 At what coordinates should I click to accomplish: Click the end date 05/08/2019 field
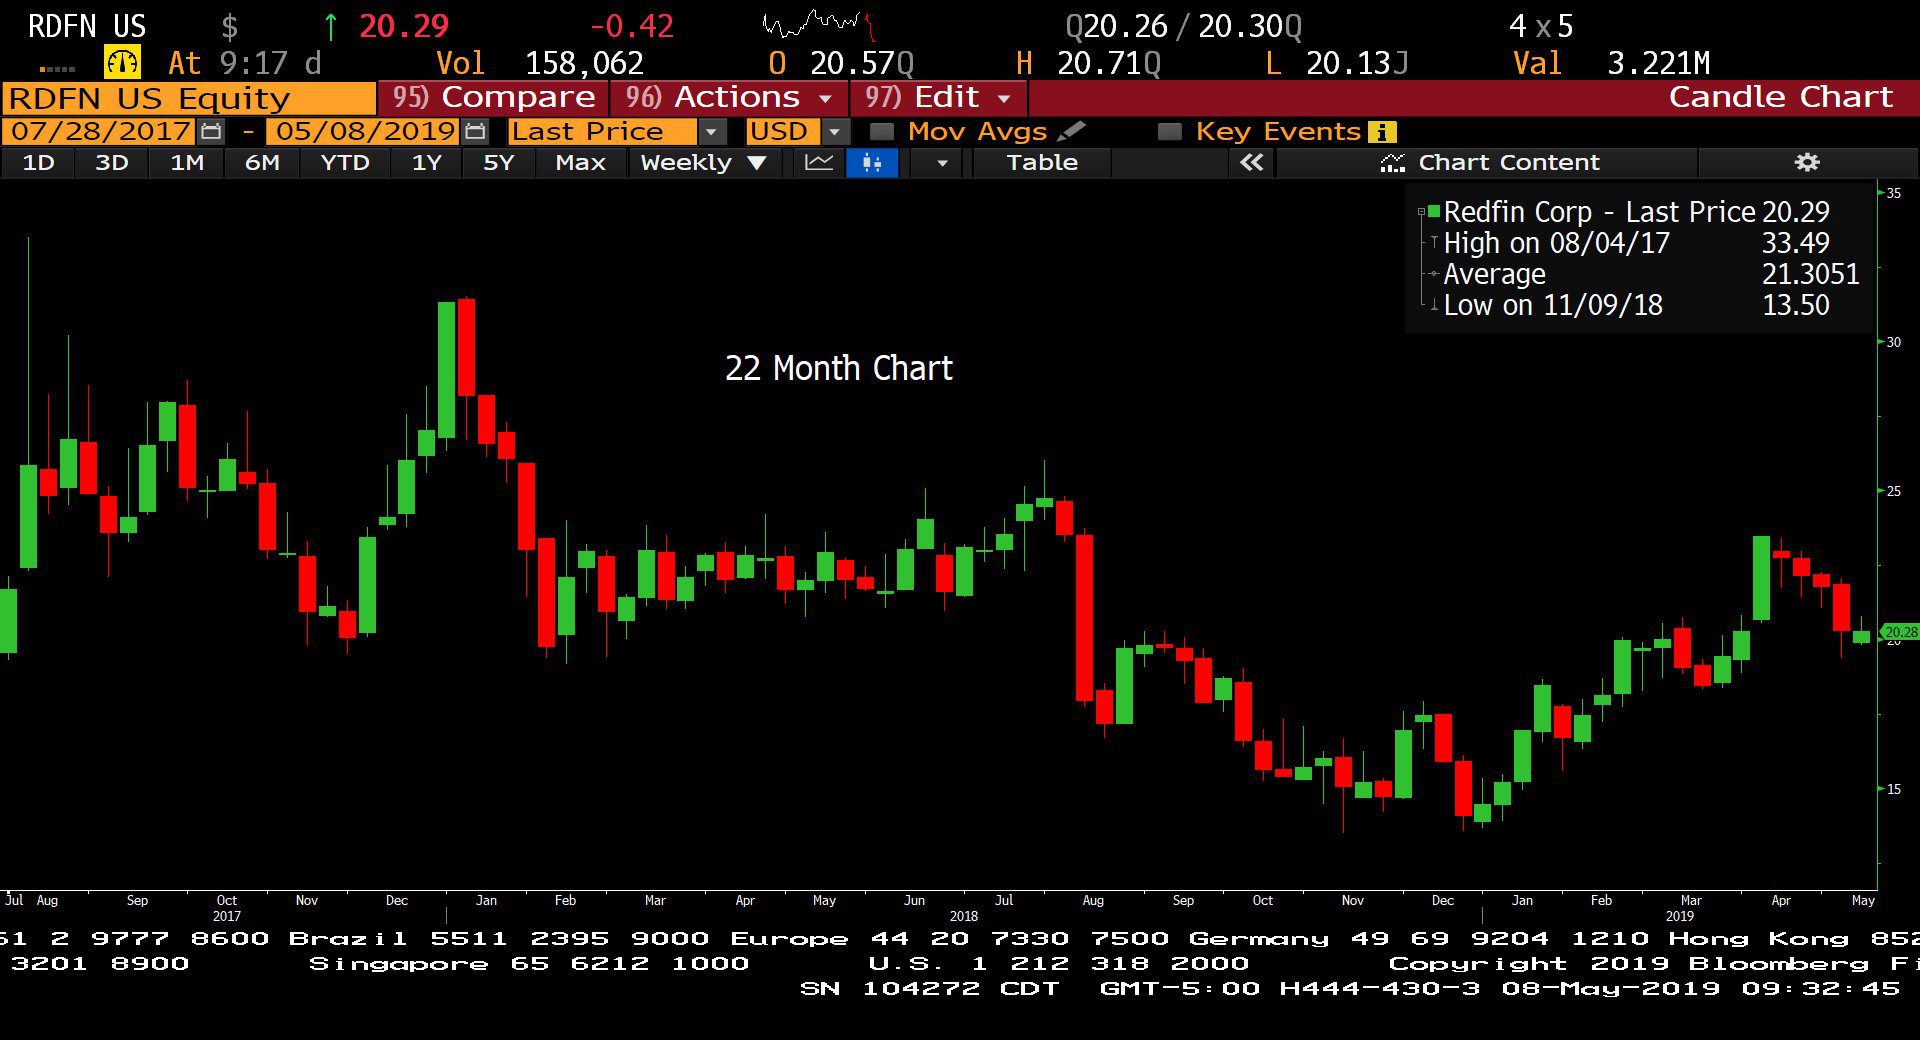click(x=364, y=131)
